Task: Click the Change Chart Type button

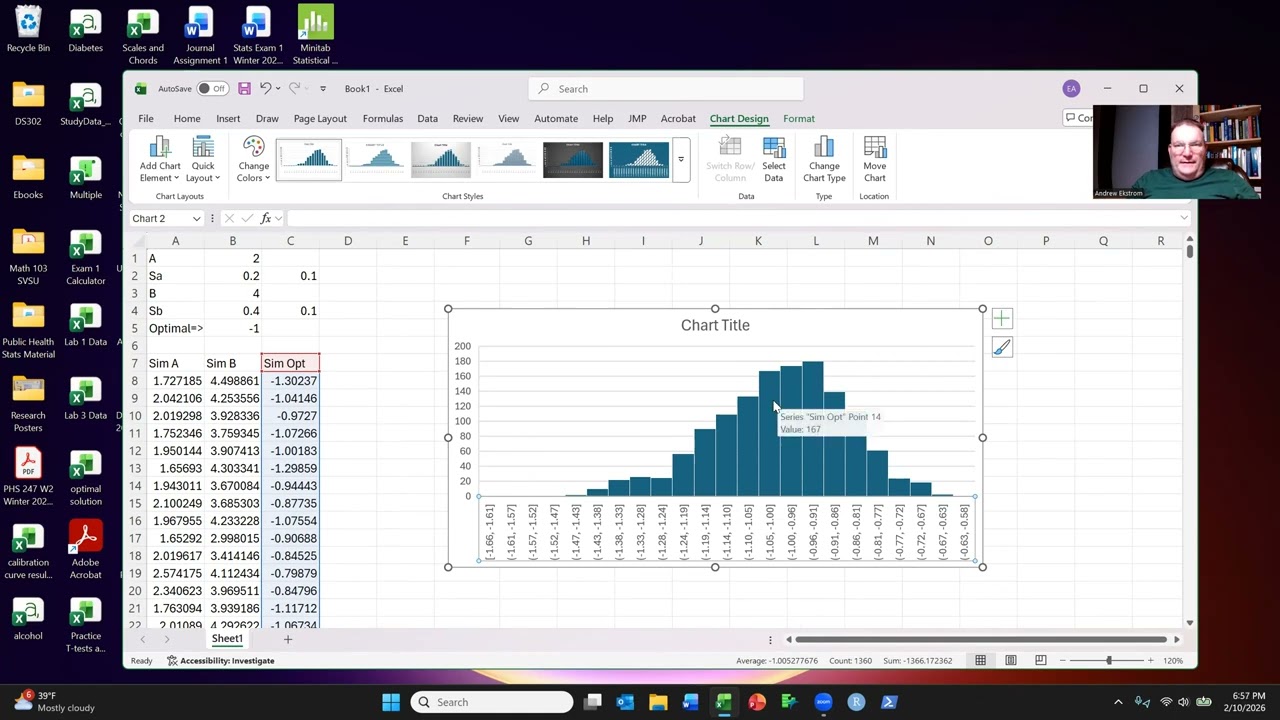Action: pyautogui.click(x=824, y=160)
